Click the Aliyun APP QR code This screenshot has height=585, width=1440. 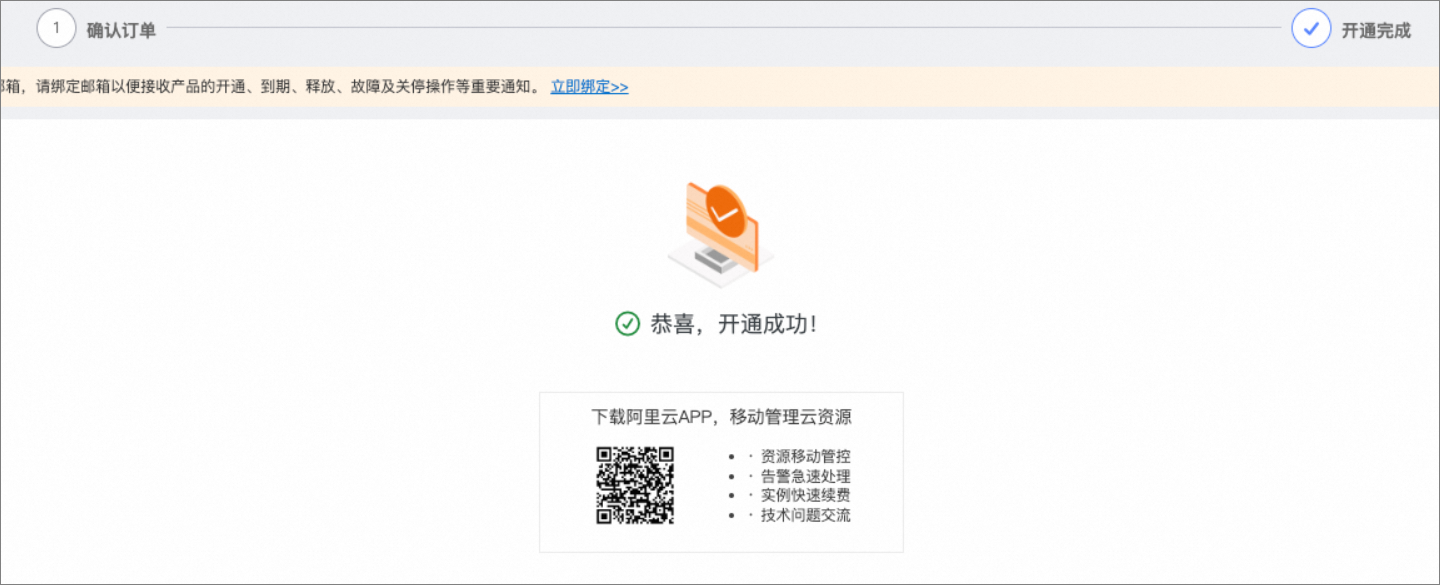[635, 485]
